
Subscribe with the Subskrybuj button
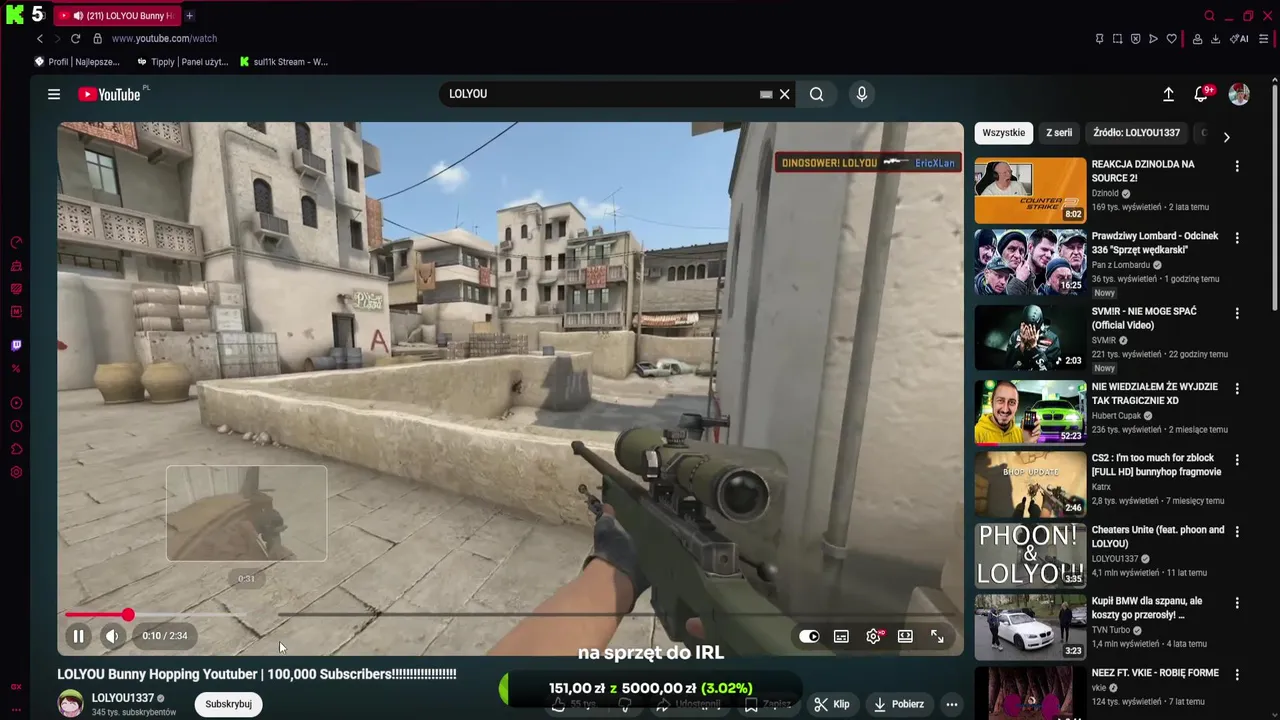point(228,704)
